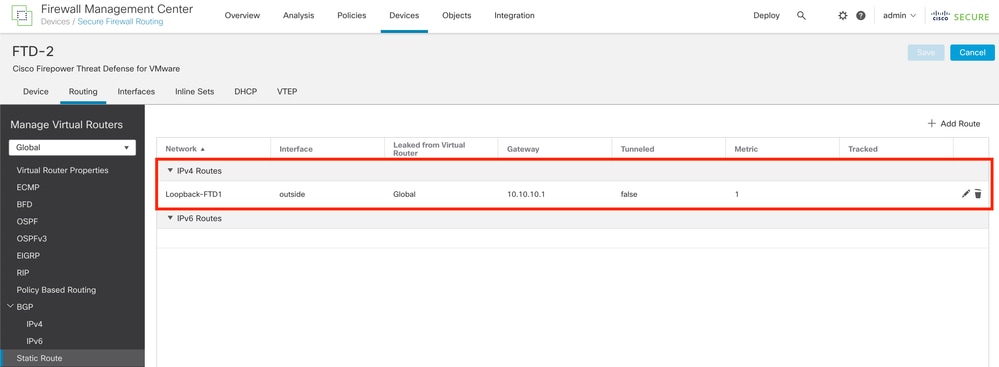Image resolution: width=999 pixels, height=367 pixels.
Task: Follow the Secure Firewall Routing breadcrumb link
Action: point(120,22)
